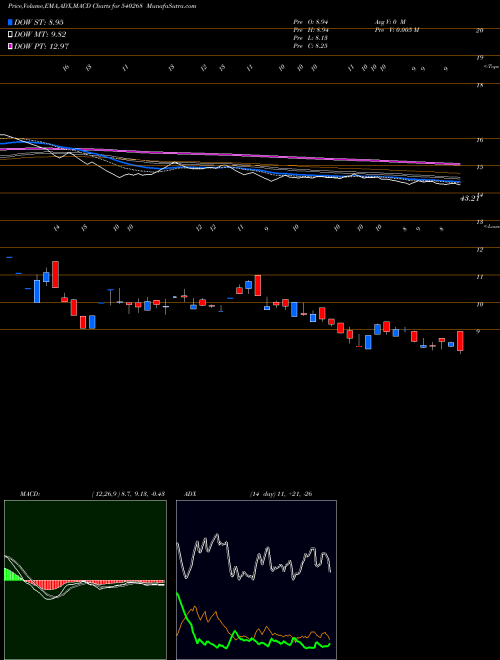Click the 'Pre L: 8.18' value
The height and width of the screenshot is (660, 500).
click(311, 38)
